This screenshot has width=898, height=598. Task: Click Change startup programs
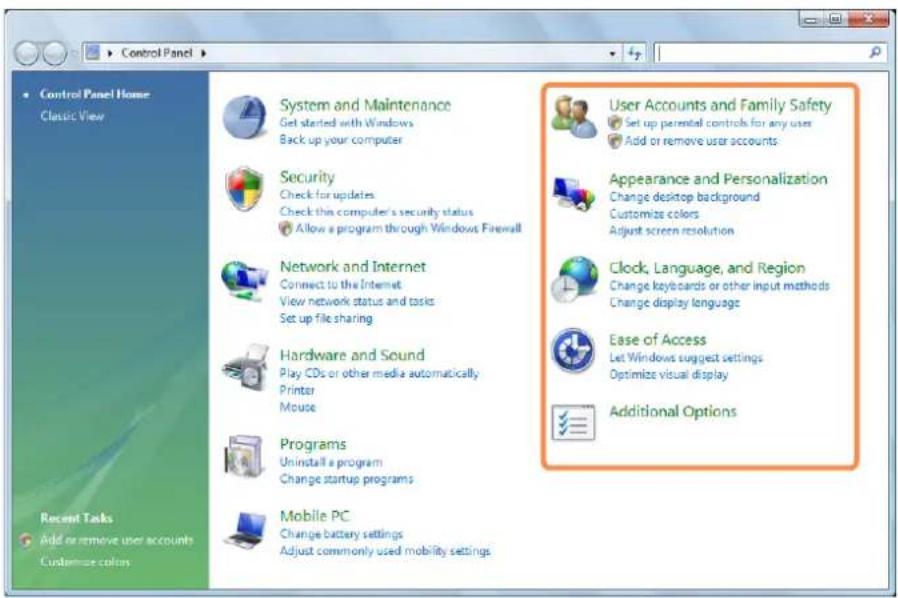[x=346, y=479]
